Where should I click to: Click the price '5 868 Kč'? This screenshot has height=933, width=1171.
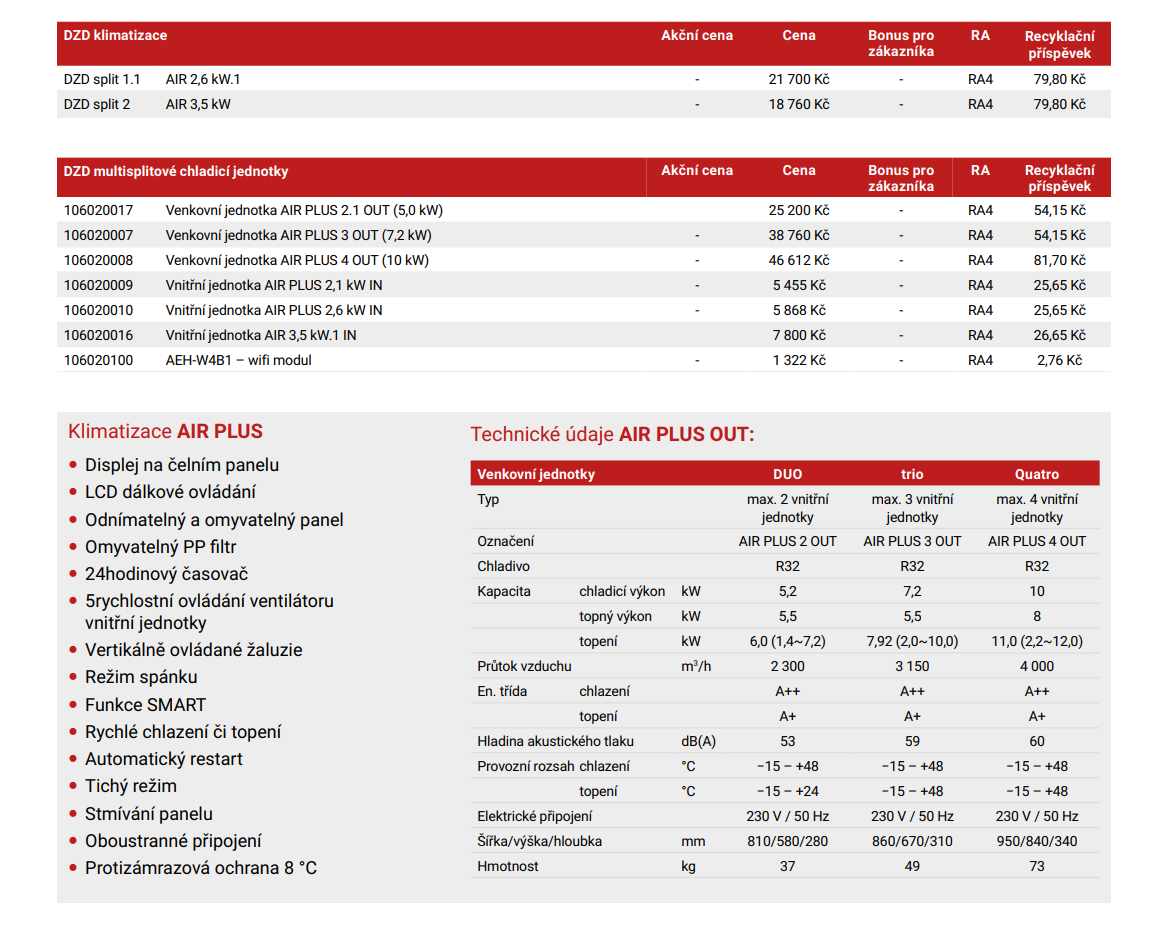pyautogui.click(x=799, y=310)
